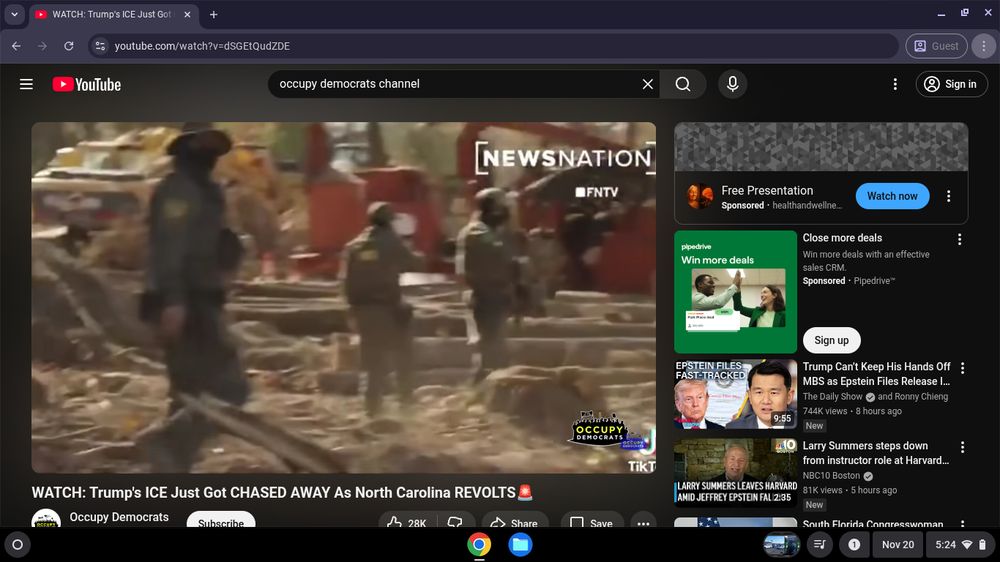The image size is (1000, 562).
Task: Search with your voice microphone
Action: (733, 84)
